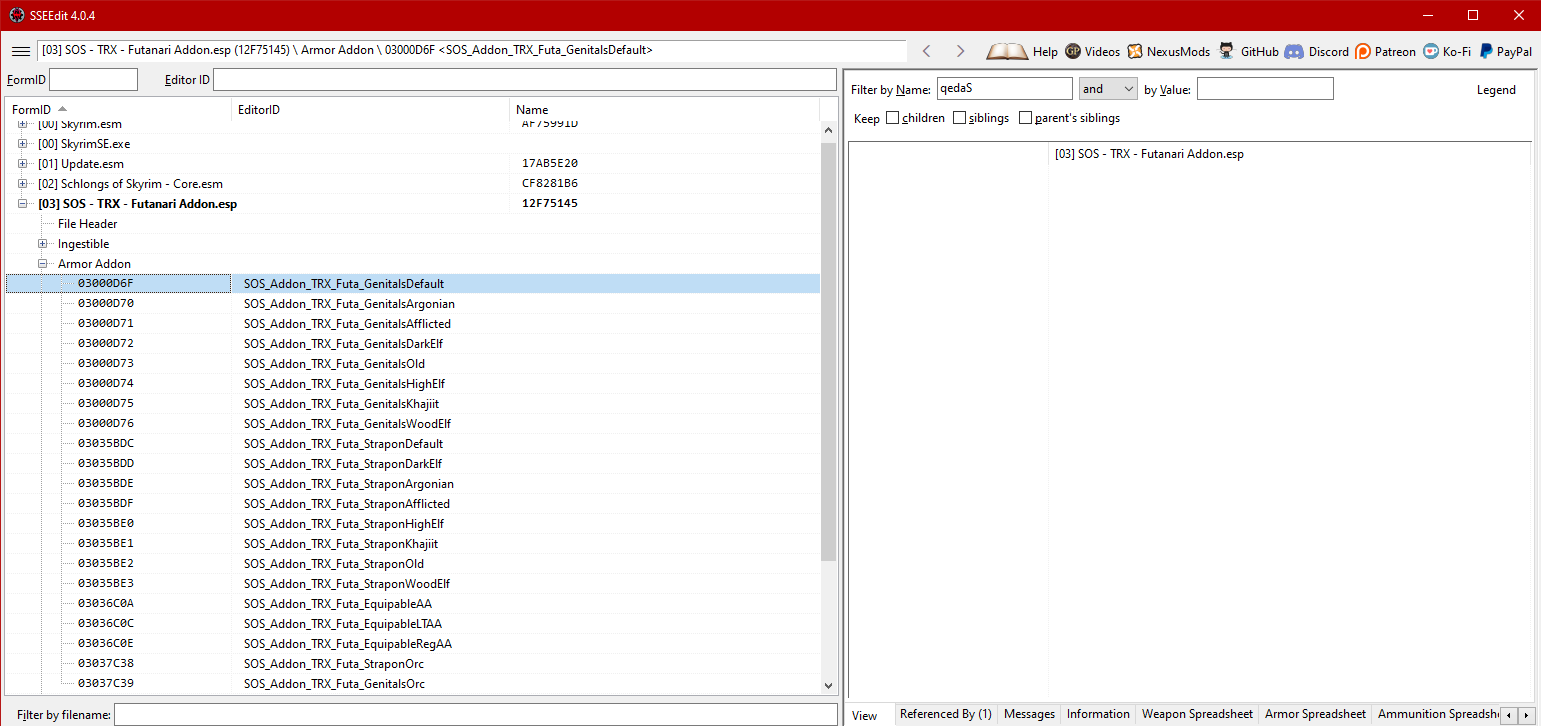Screen dimensions: 1541x726
Task: Click the CF8281B6 value in Name column
Action: [550, 184]
